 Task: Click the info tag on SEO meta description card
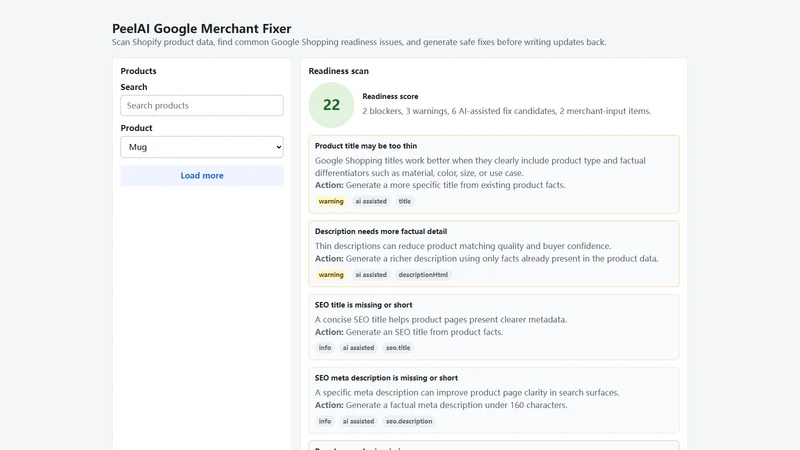coord(325,421)
